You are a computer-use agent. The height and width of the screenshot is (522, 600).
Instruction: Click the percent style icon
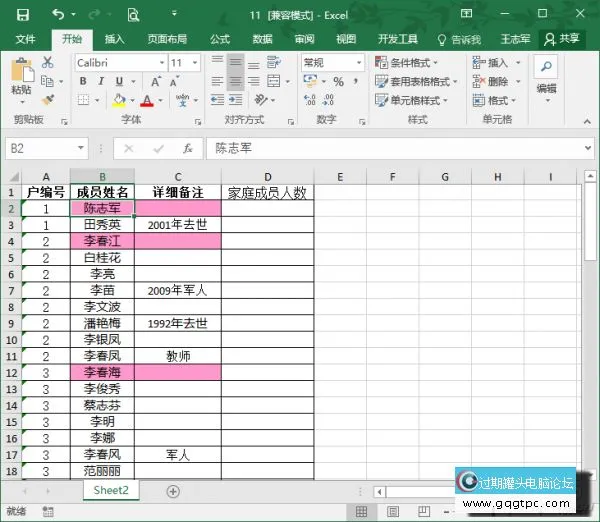tap(337, 82)
